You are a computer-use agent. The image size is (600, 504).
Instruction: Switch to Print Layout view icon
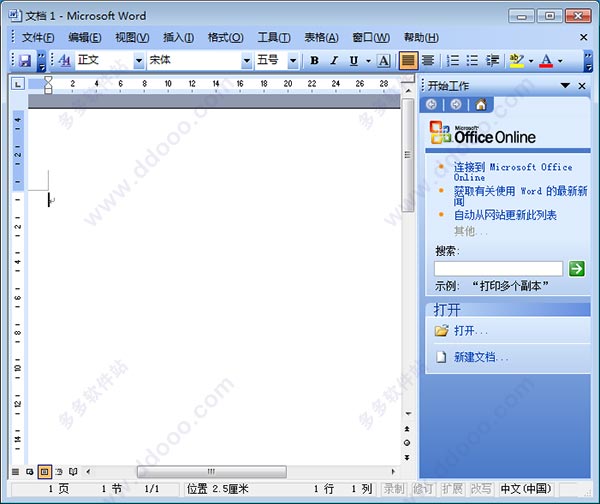[x=44, y=472]
